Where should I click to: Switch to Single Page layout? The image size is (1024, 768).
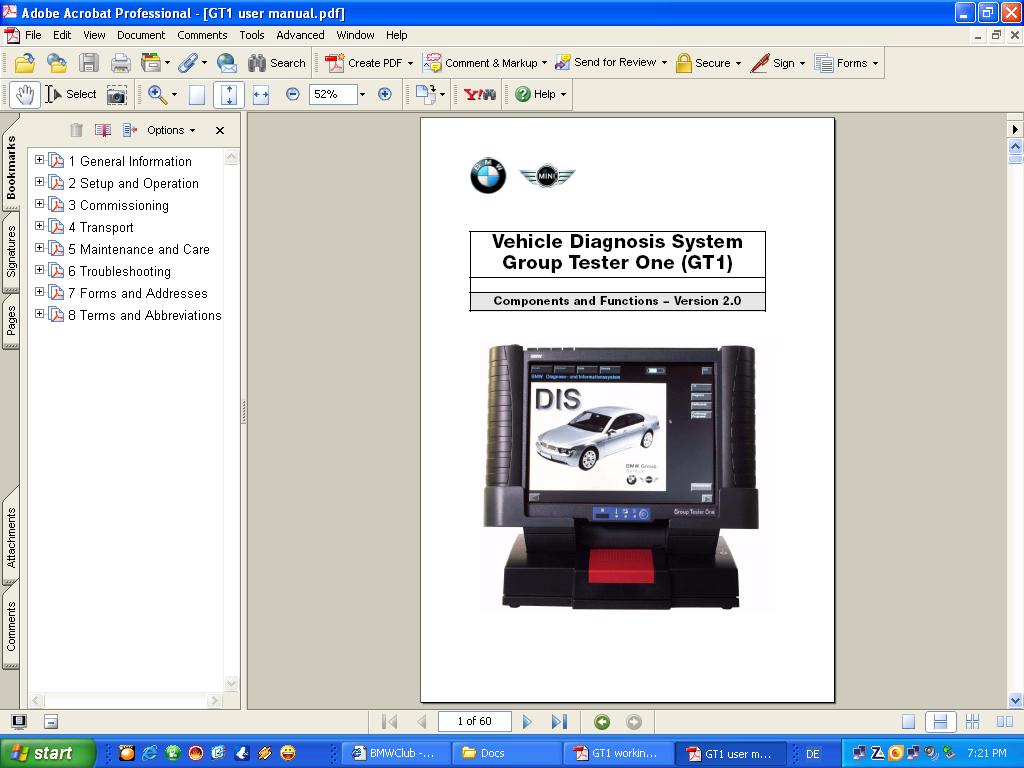[x=908, y=722]
